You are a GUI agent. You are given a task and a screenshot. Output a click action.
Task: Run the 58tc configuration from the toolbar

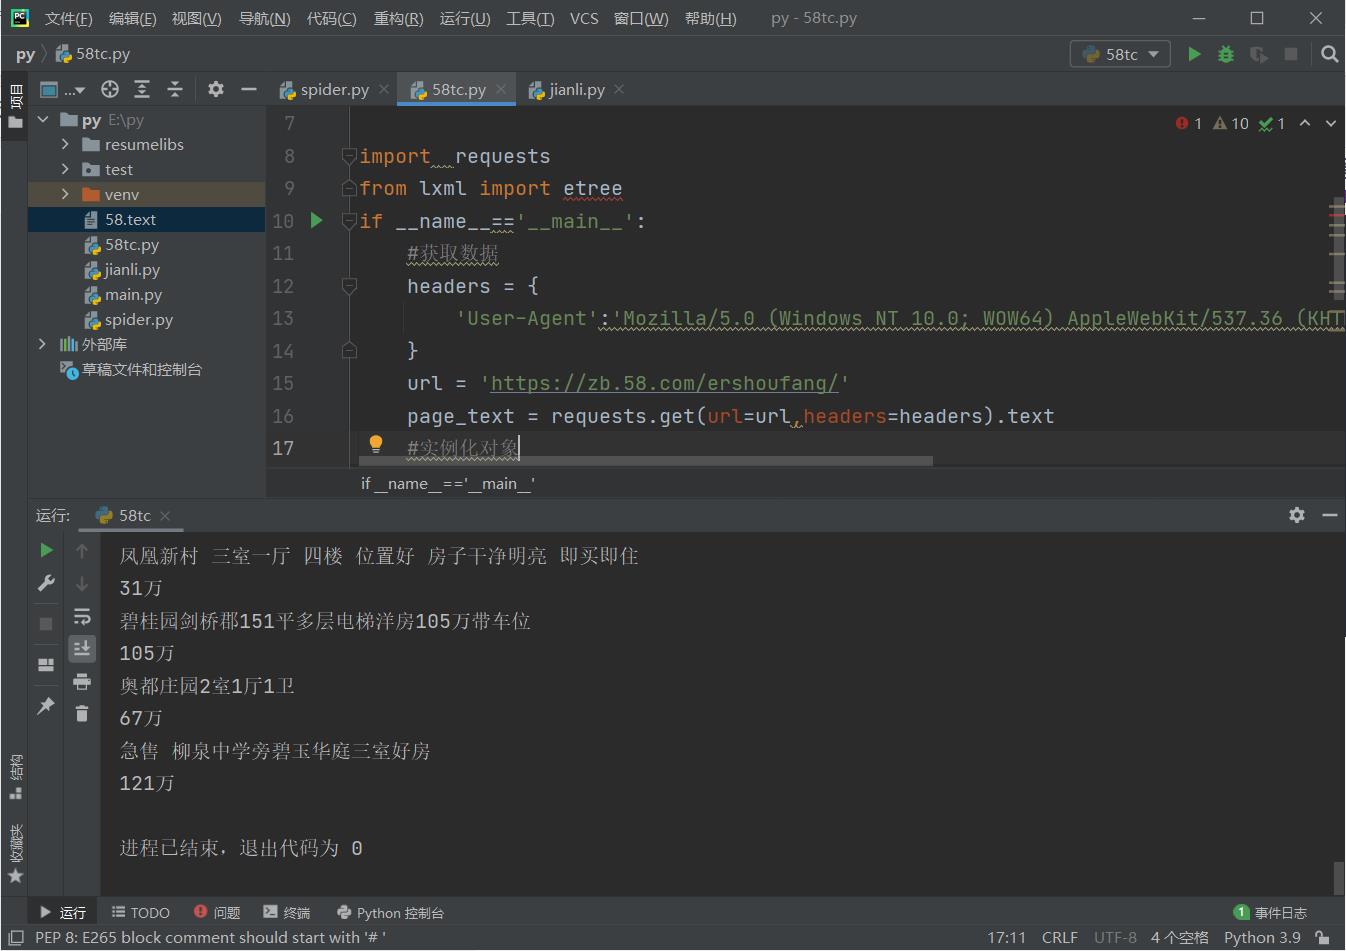point(1194,54)
